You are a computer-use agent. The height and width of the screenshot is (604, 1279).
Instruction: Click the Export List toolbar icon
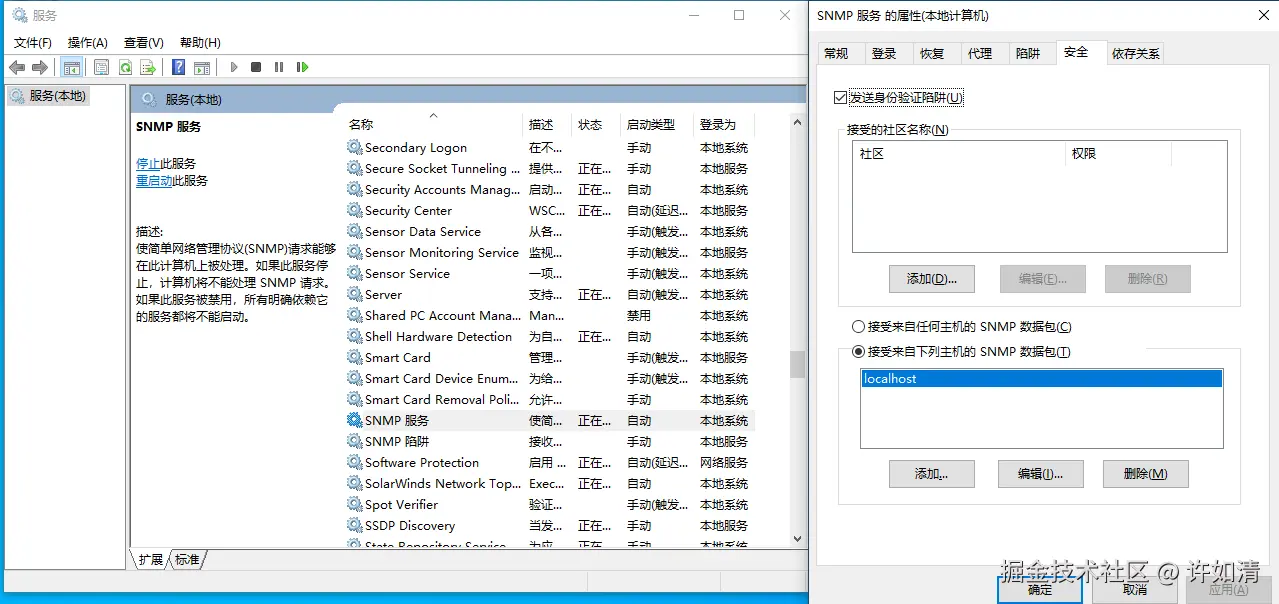(148, 67)
